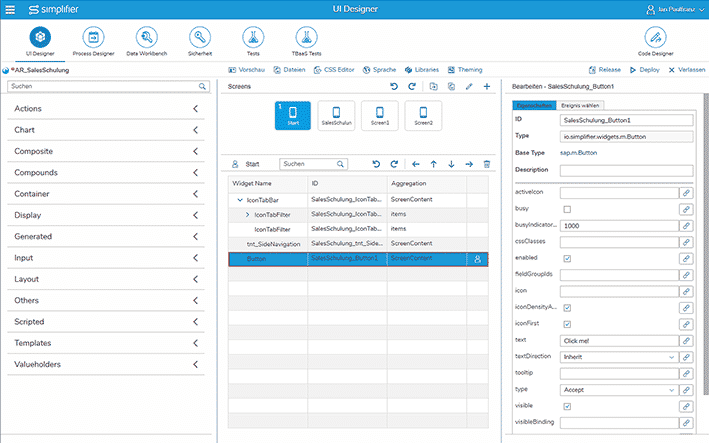The image size is (709, 443).
Task: Move widget down with arrow icon
Action: pyautogui.click(x=451, y=164)
